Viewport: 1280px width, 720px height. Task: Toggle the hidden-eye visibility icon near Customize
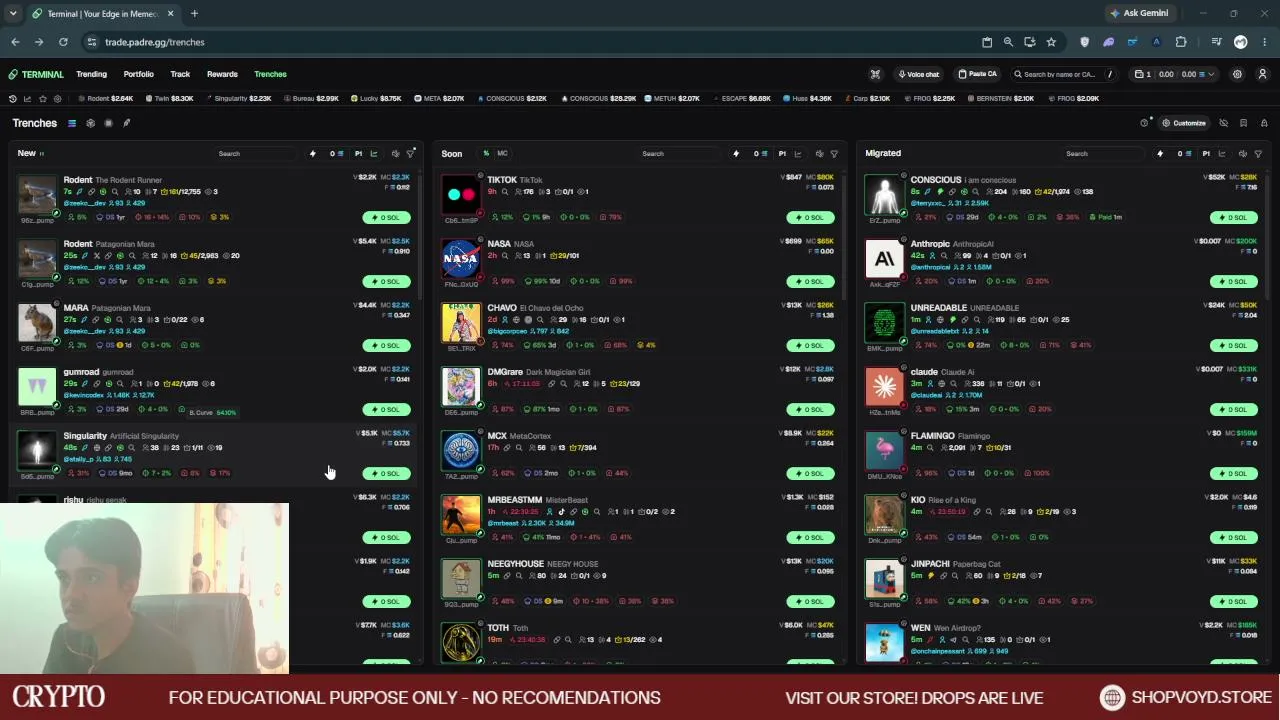click(x=1223, y=123)
